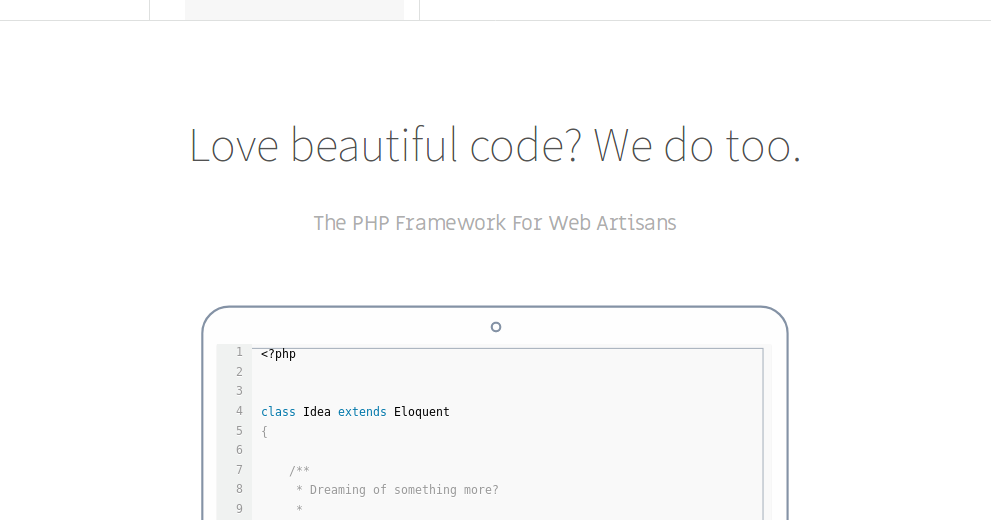The image size is (991, 520).
Task: Click line number 8 in the gutter
Action: pyautogui.click(x=239, y=489)
